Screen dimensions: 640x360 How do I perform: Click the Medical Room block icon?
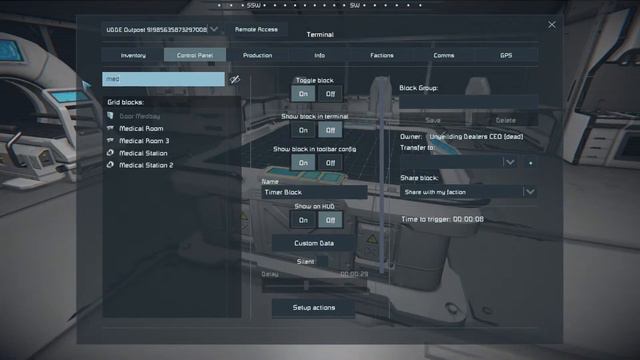point(110,128)
